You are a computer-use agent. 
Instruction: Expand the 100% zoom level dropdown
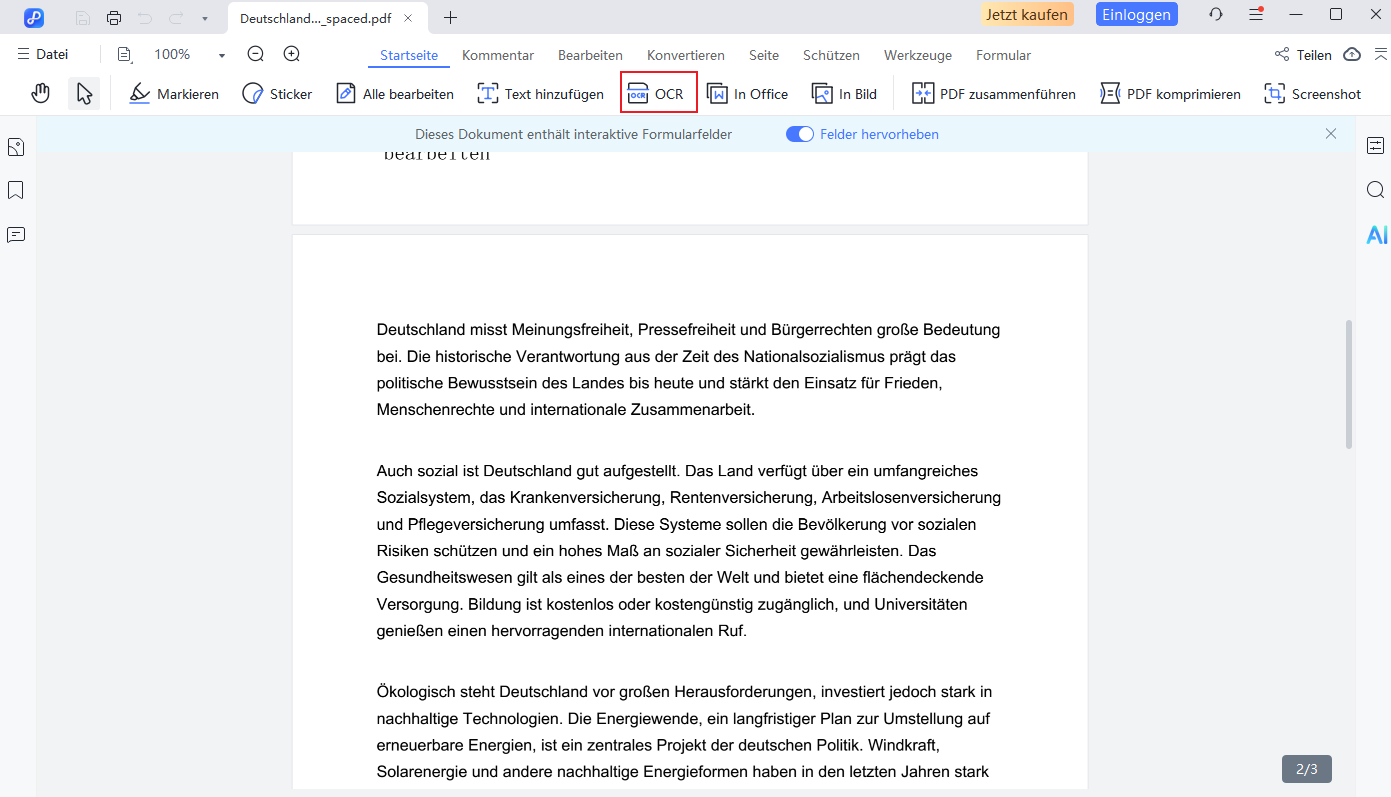click(x=222, y=56)
